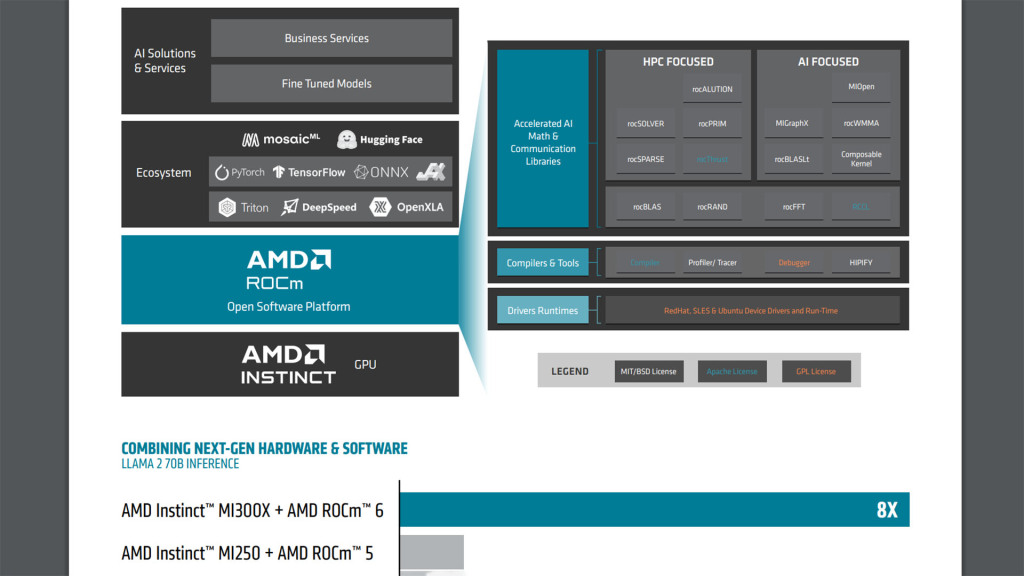Click the rocThrust library box
The image size is (1024, 576).
pyautogui.click(x=712, y=159)
